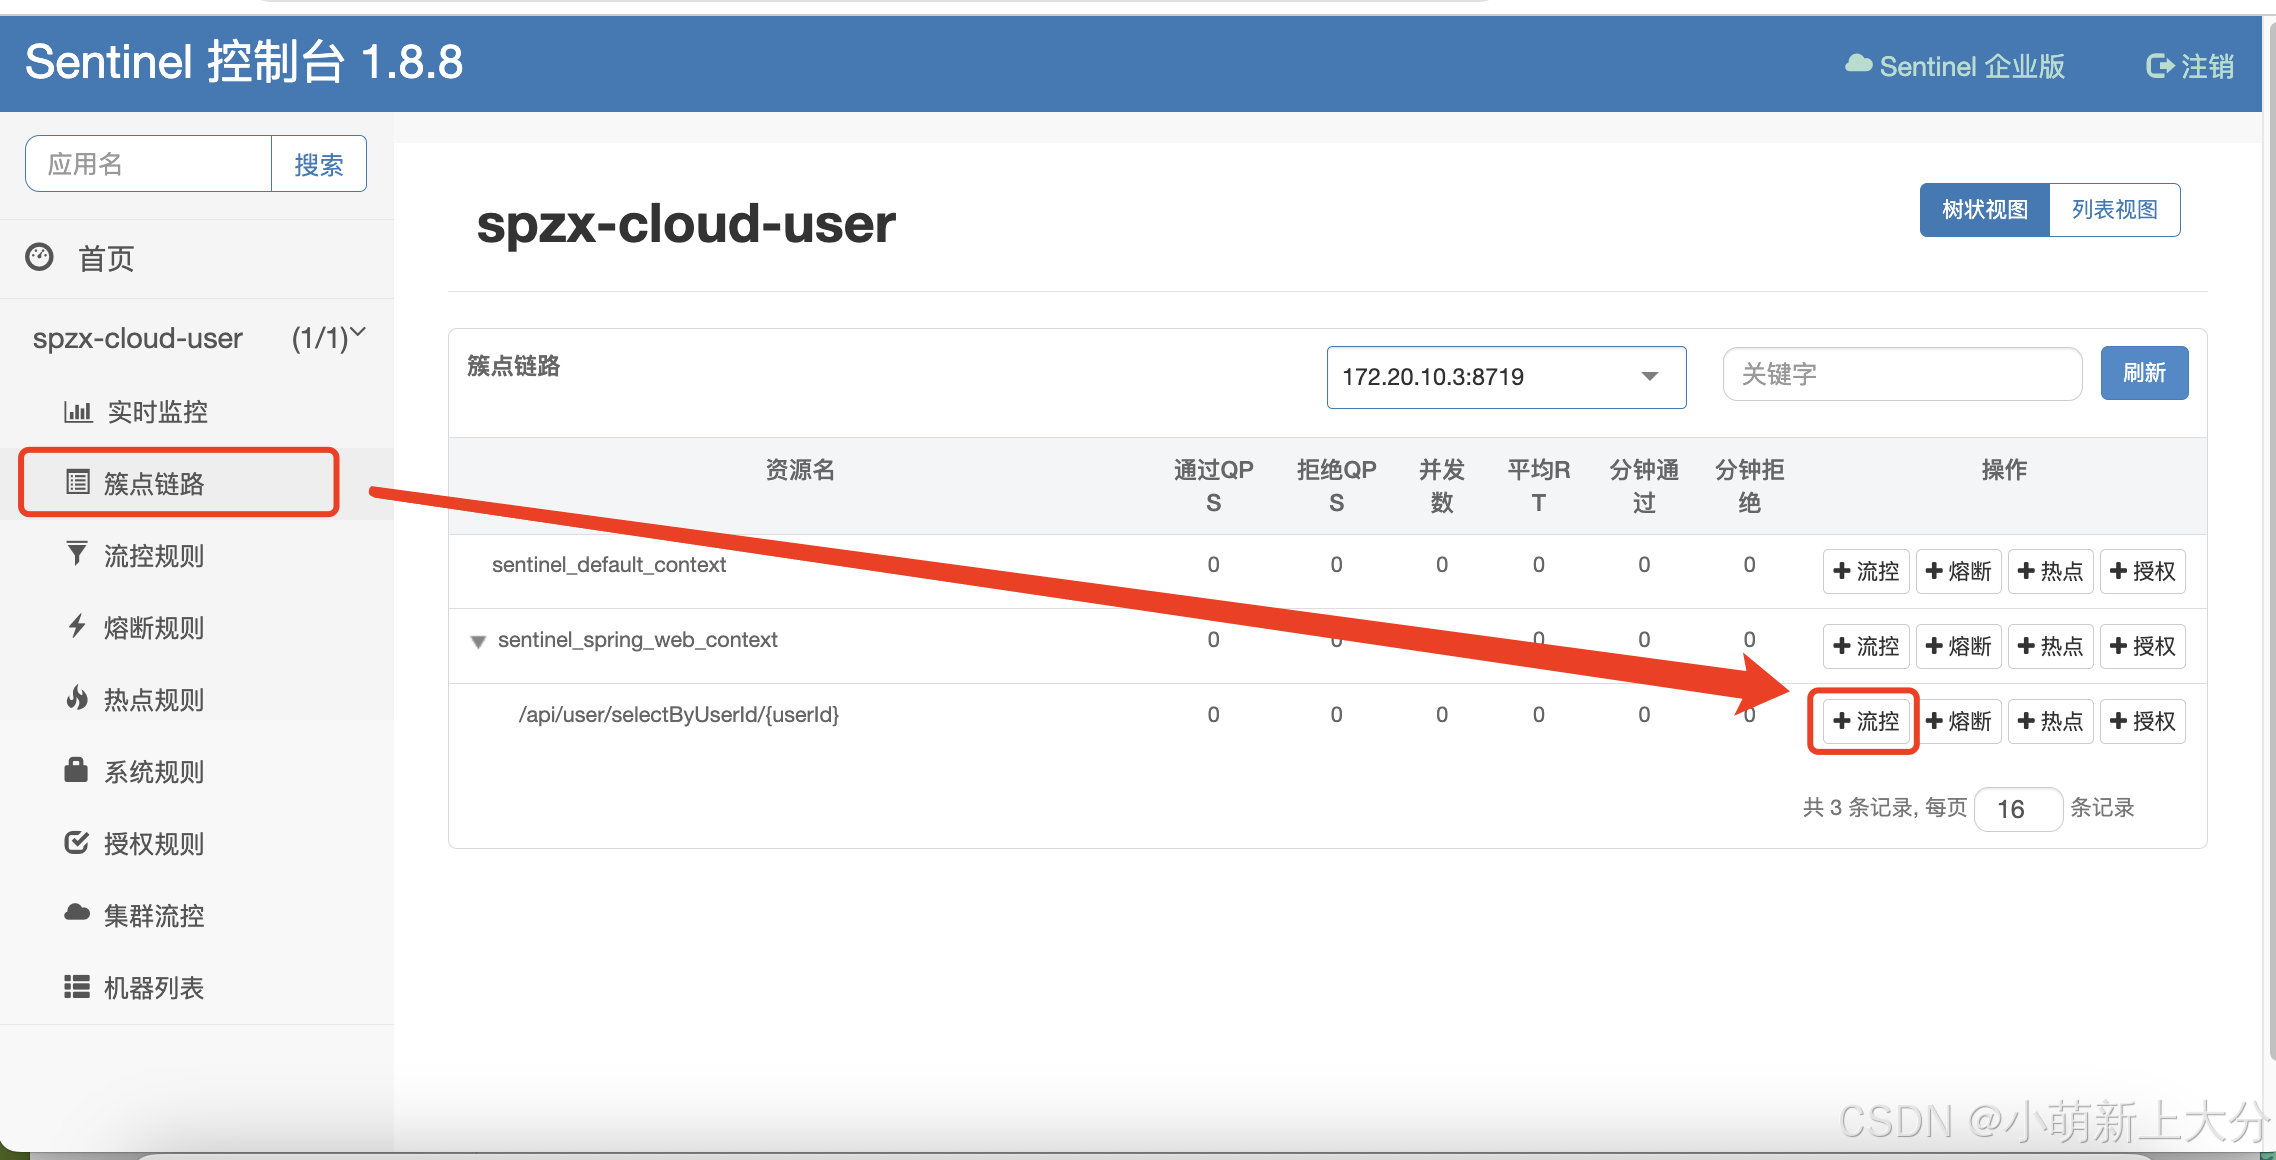2276x1160 pixels.
Task: Open the machine IP 172.20.10.3:8719 dropdown
Action: (1505, 377)
